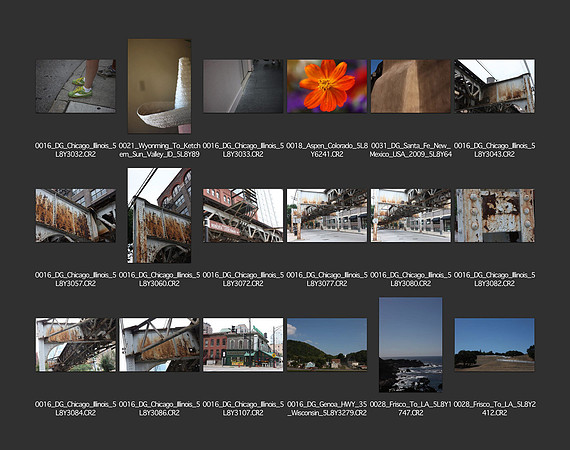This screenshot has height=450, width=570.
Task: Click file name ending SL8Y3082.CR2
Action: [x=494, y=279]
